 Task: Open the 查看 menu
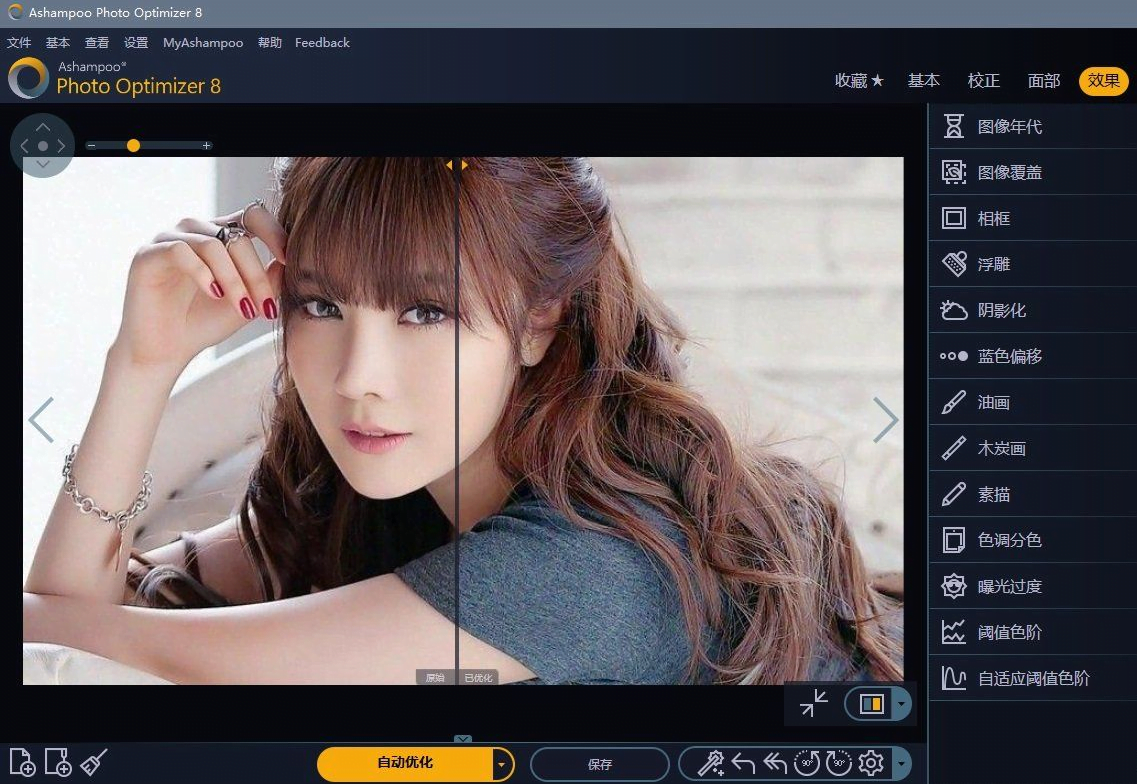click(x=96, y=43)
